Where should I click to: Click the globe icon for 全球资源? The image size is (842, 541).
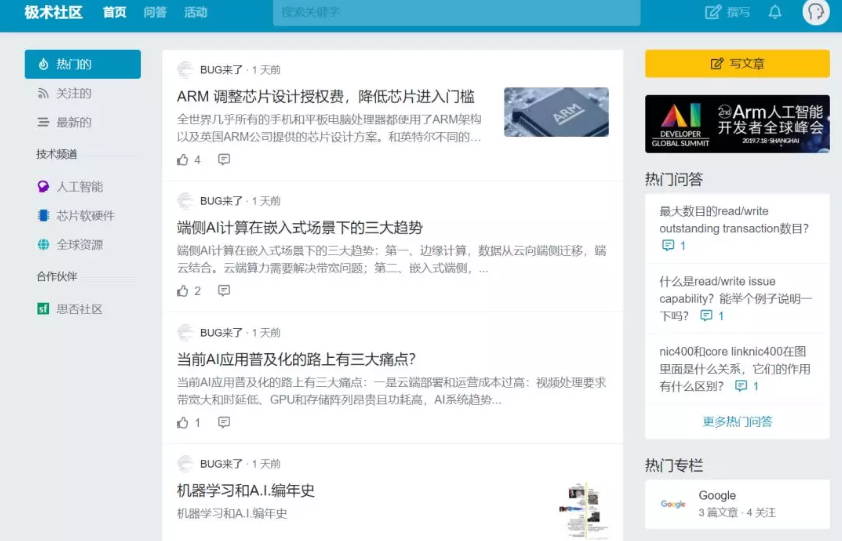click(43, 244)
